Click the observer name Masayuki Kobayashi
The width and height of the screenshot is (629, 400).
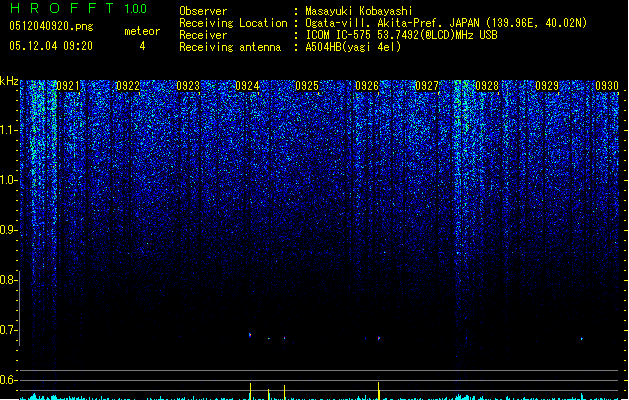point(359,11)
